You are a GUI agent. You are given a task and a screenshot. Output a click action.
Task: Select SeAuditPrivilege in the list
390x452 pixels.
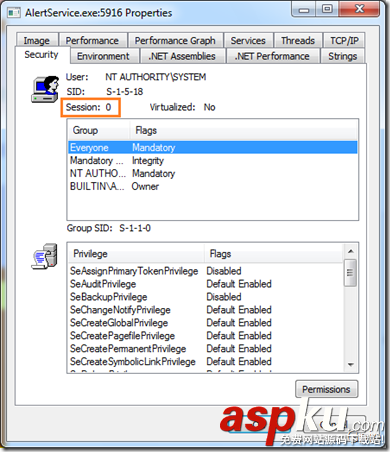(205, 284)
